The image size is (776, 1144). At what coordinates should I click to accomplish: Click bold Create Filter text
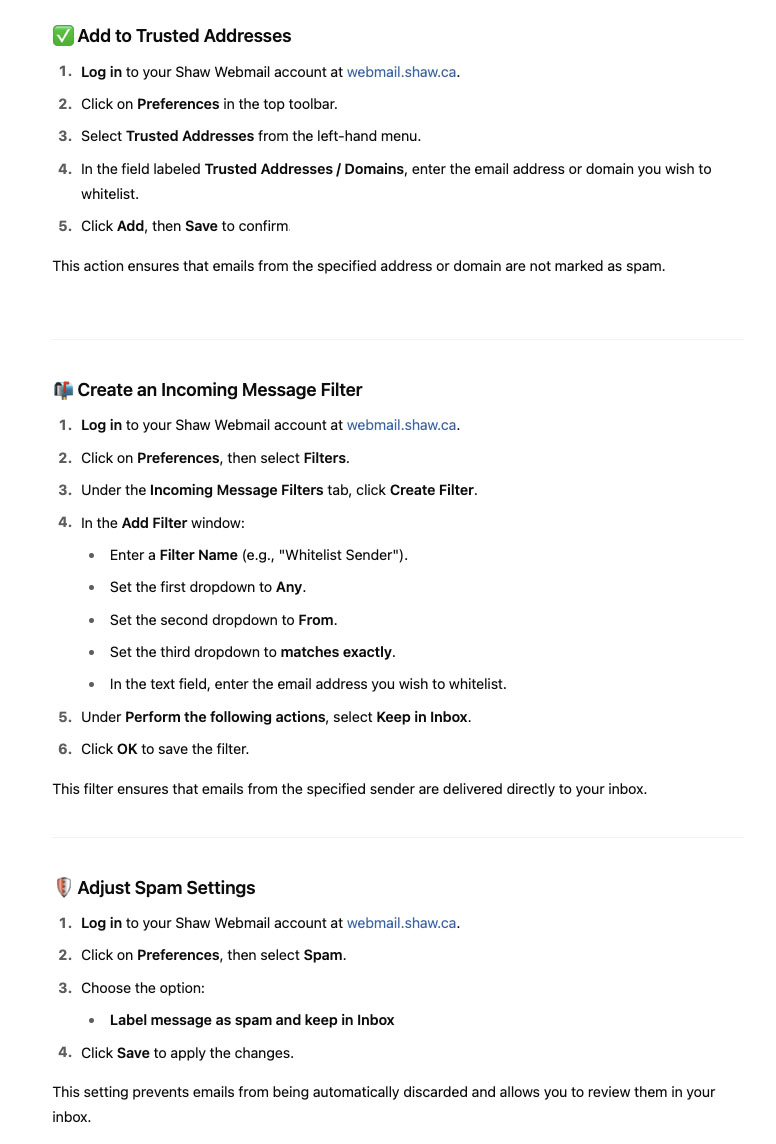coord(432,490)
